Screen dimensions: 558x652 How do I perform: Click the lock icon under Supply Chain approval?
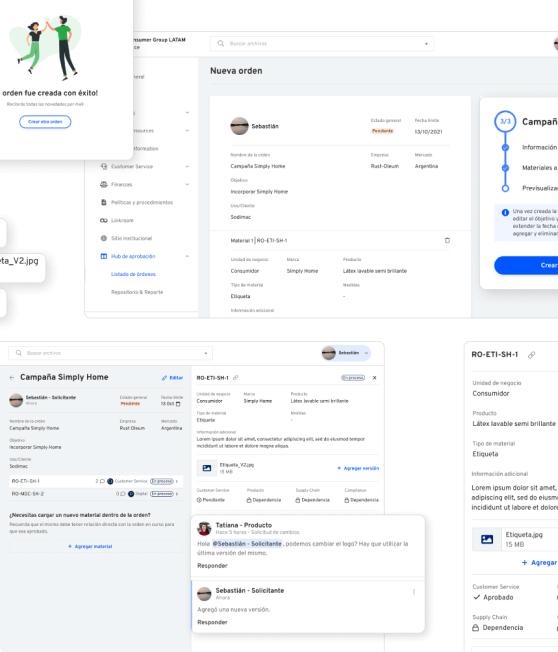click(298, 500)
